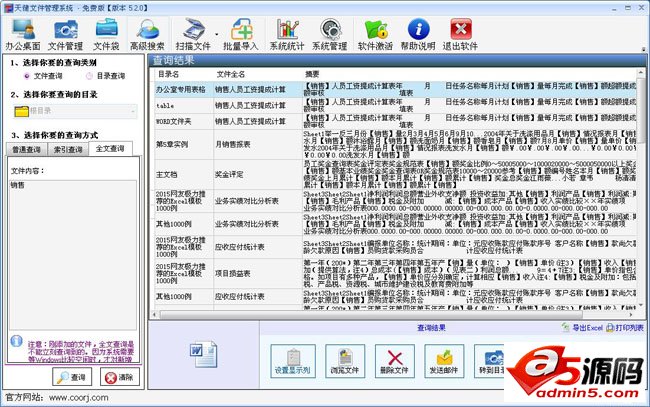Screen dimensions: 650x407
Task: Click 打印列表 print list link
Action: [x=625, y=327]
